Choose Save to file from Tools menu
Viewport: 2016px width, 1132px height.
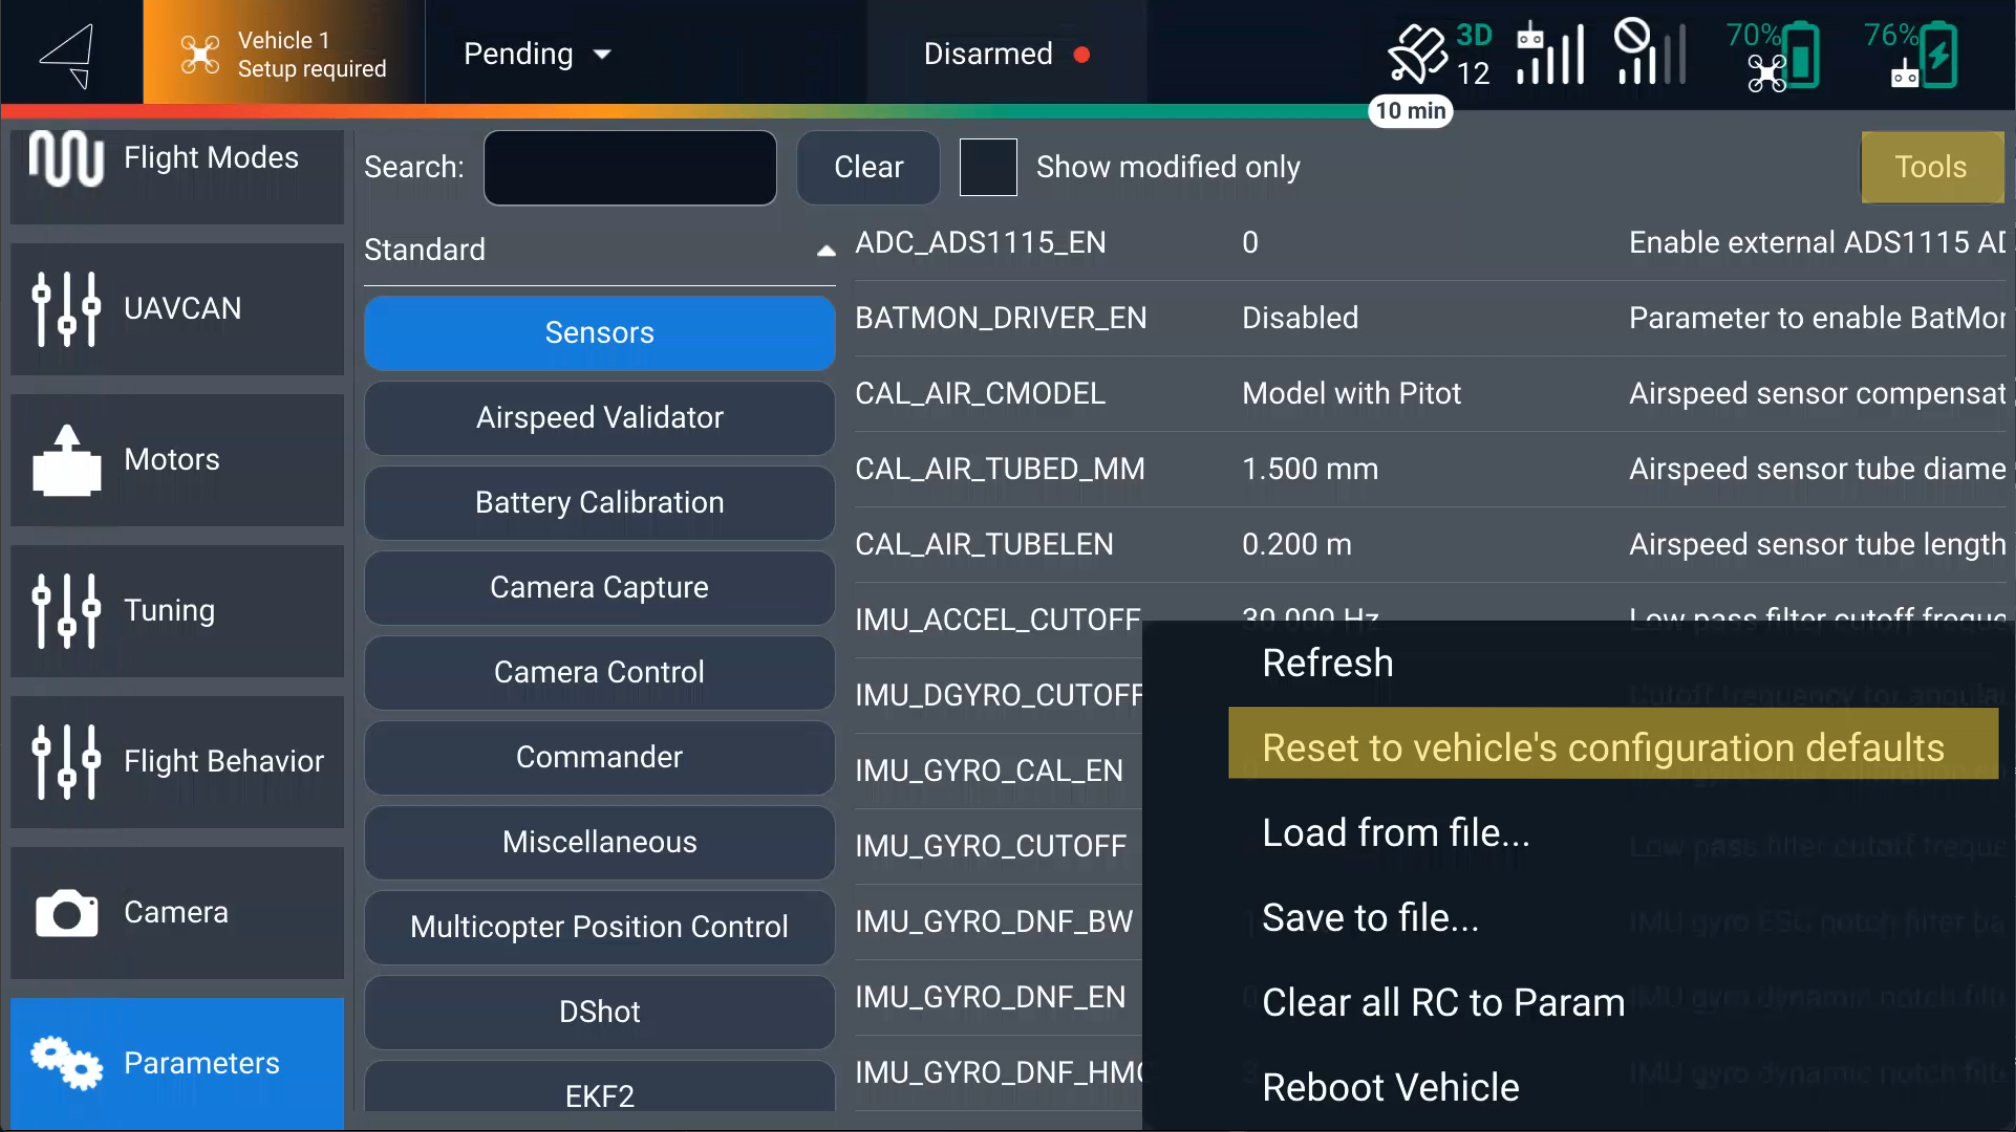(x=1370, y=917)
